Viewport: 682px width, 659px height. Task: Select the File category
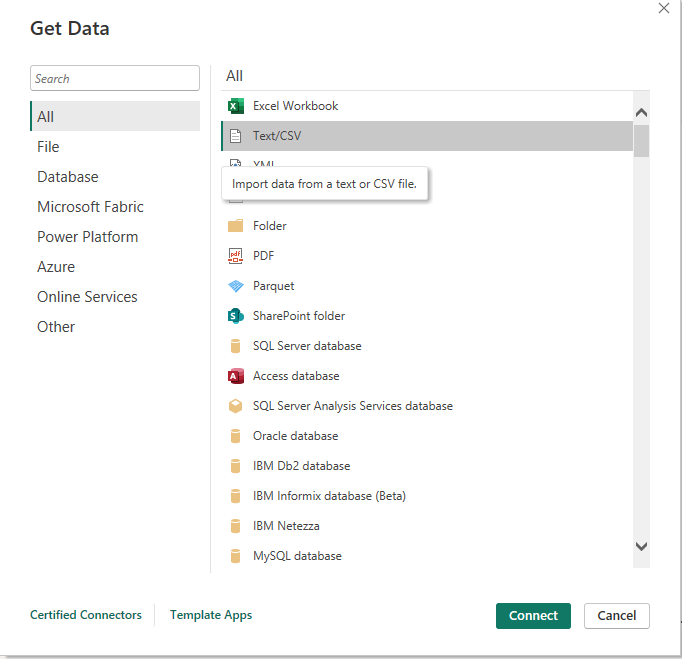(x=115, y=147)
